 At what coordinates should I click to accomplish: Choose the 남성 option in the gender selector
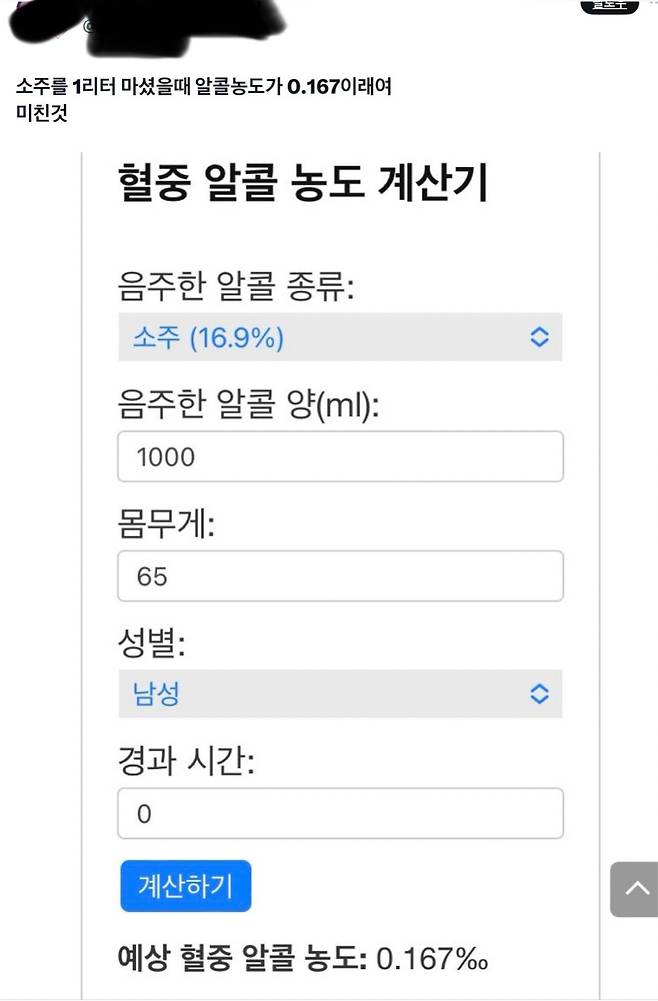[x=340, y=693]
